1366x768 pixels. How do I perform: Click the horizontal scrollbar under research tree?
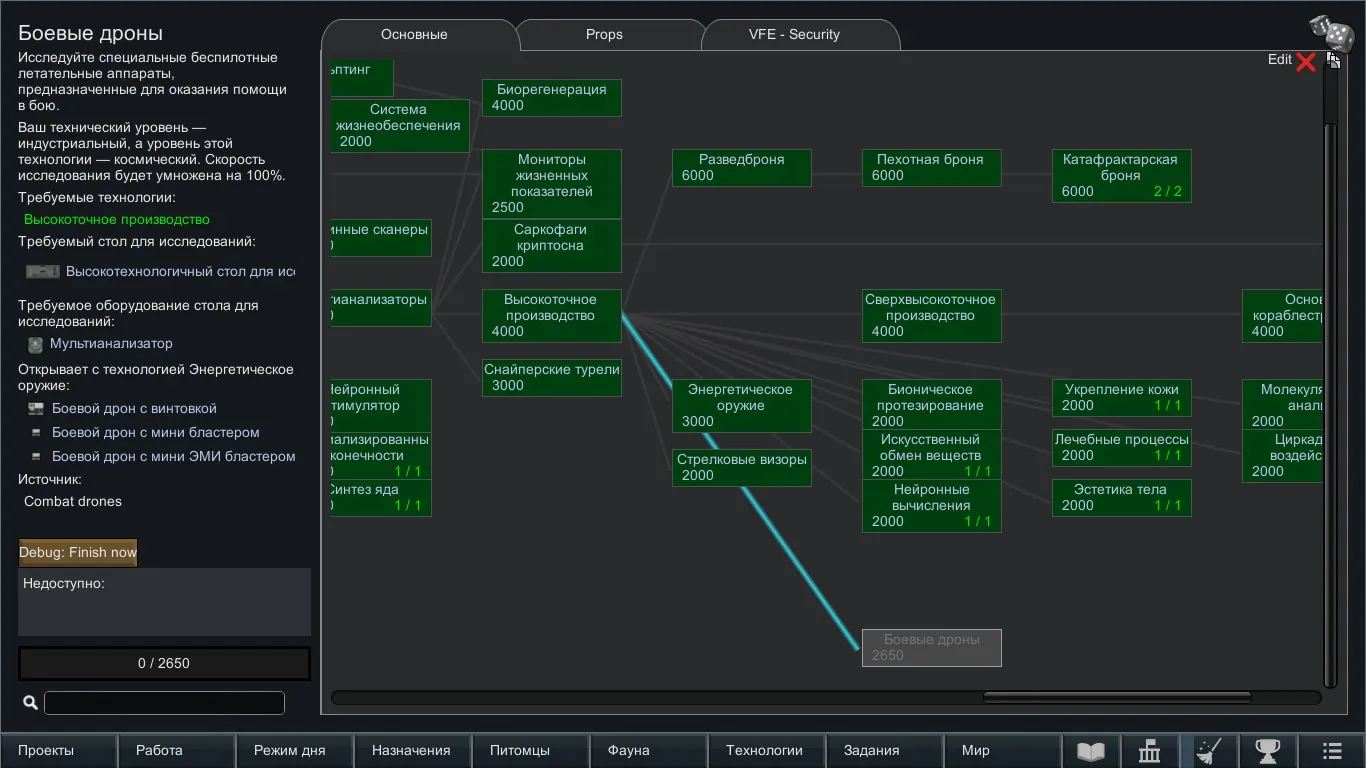tap(1116, 697)
